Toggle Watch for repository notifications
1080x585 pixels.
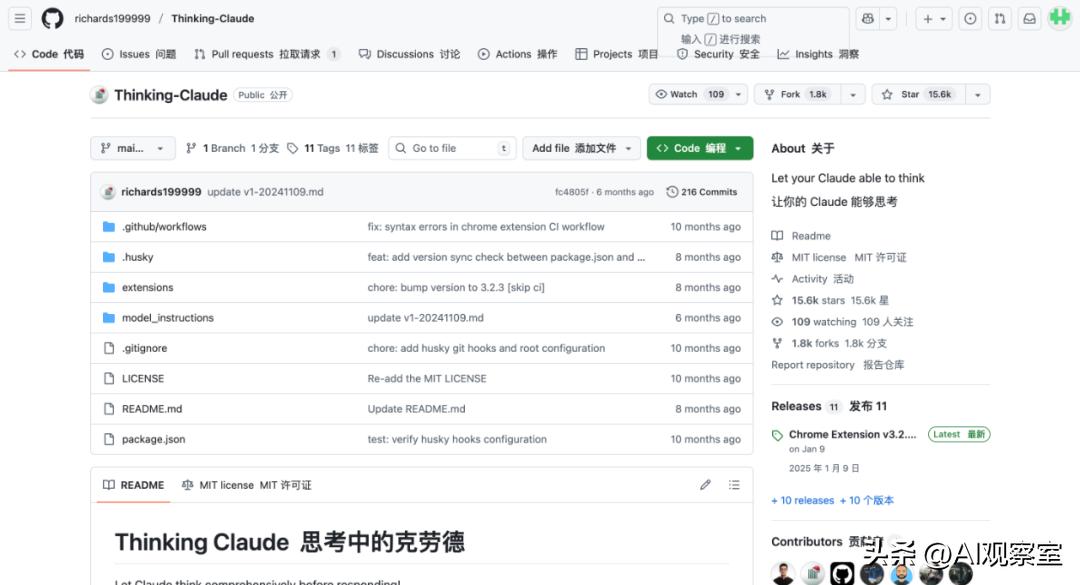point(690,94)
